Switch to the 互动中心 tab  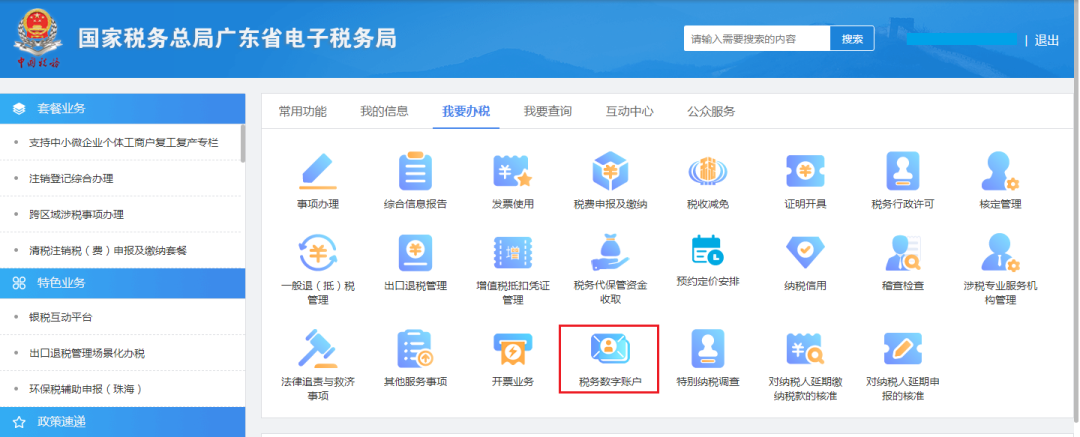[630, 112]
